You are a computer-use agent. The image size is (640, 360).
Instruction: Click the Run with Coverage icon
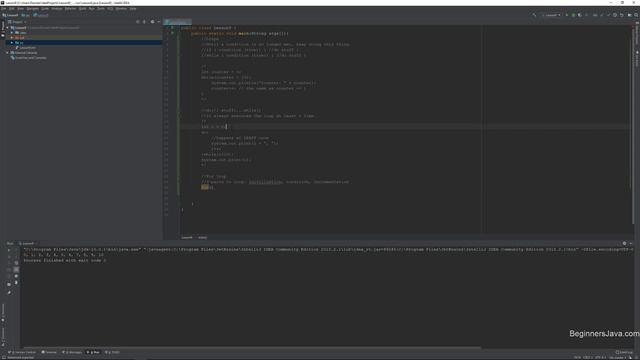point(580,15)
